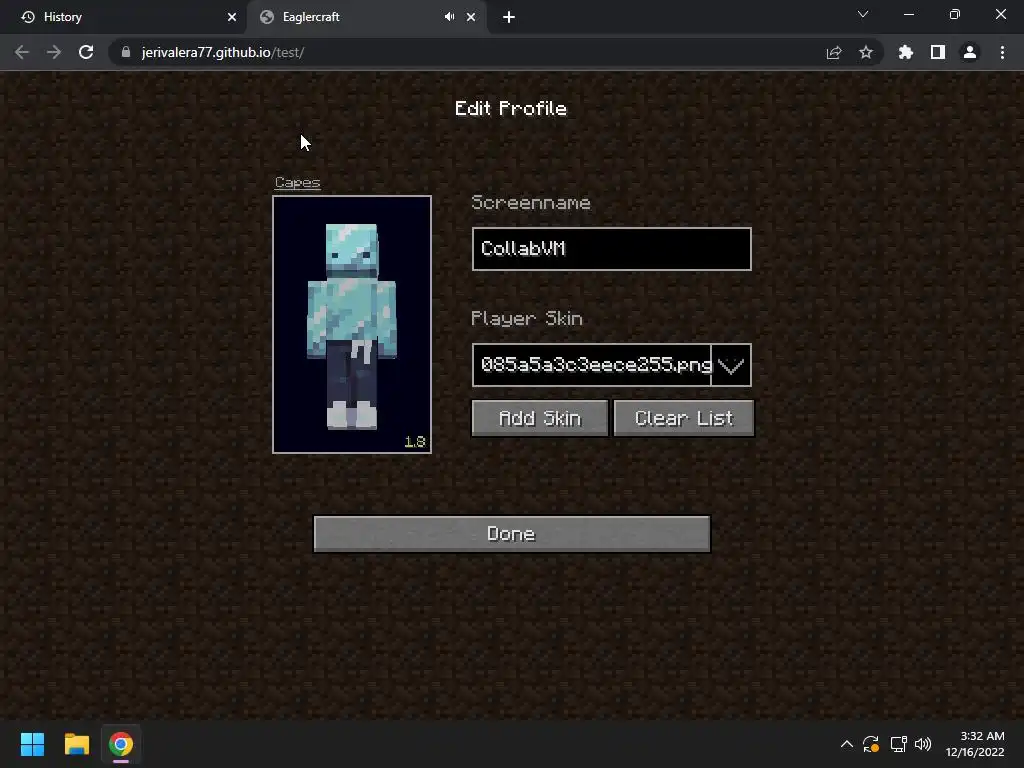Image resolution: width=1024 pixels, height=768 pixels.
Task: Open the tab search chevron
Action: point(863,14)
